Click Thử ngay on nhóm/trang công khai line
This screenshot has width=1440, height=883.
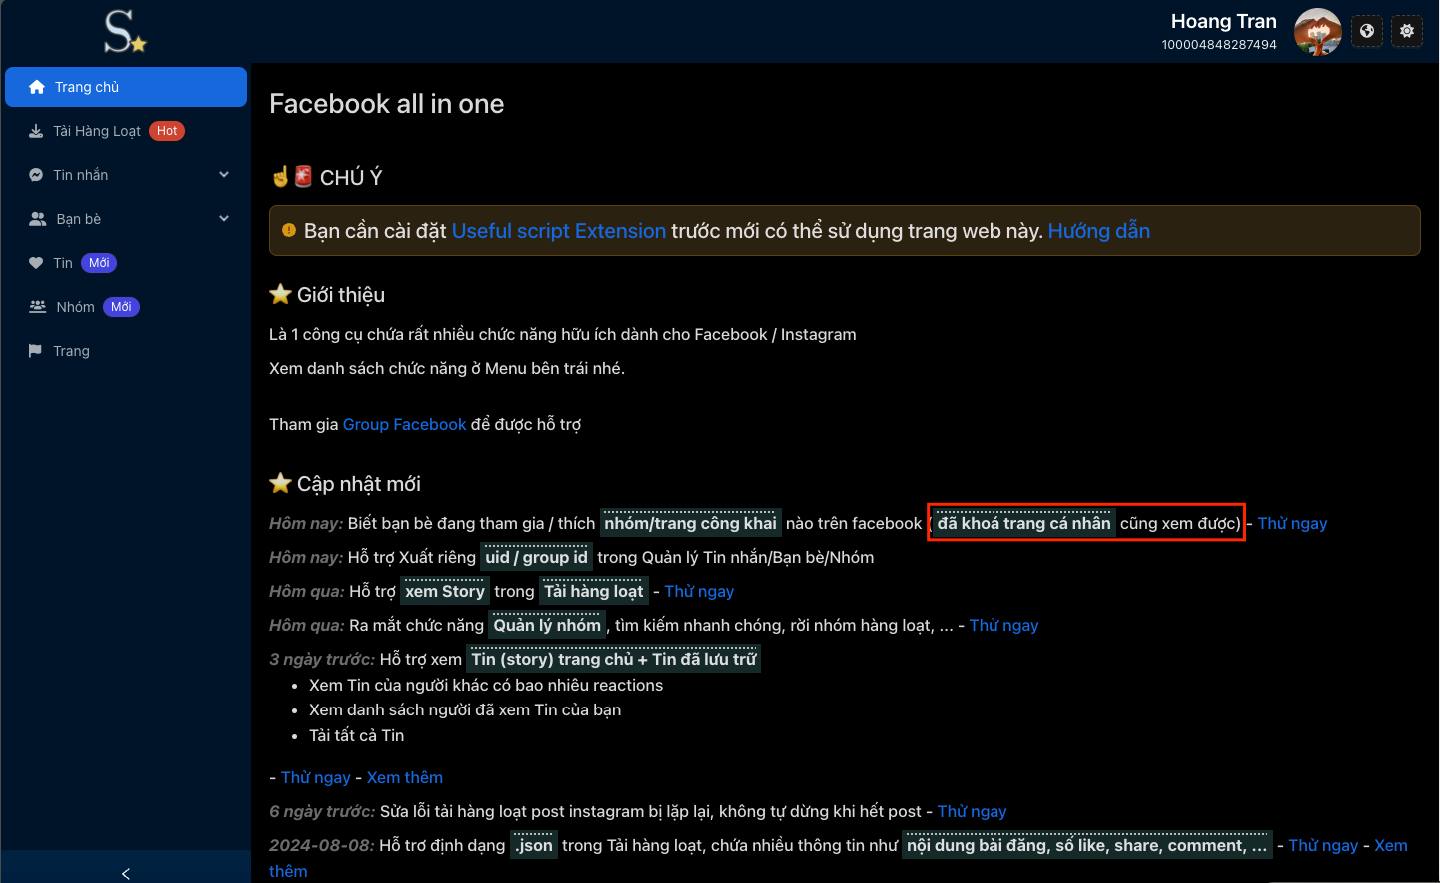(x=1292, y=523)
